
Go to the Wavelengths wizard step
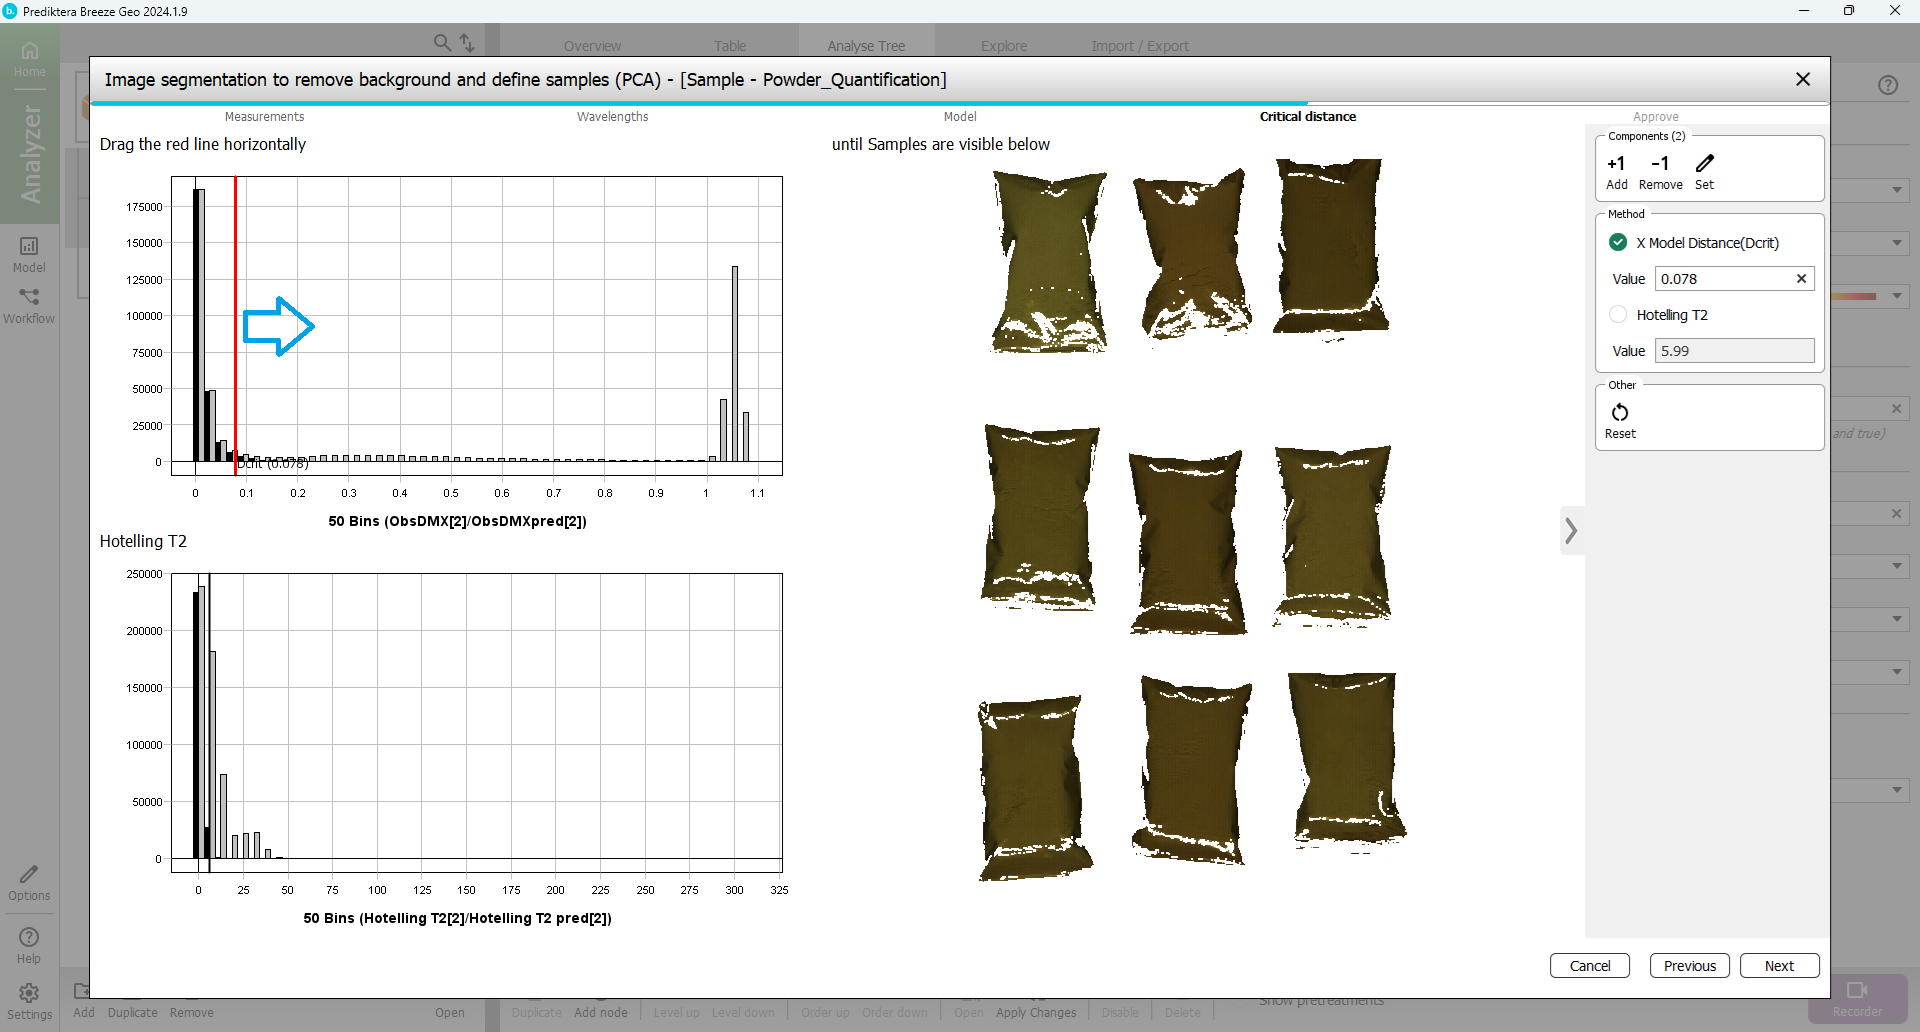[x=612, y=117]
